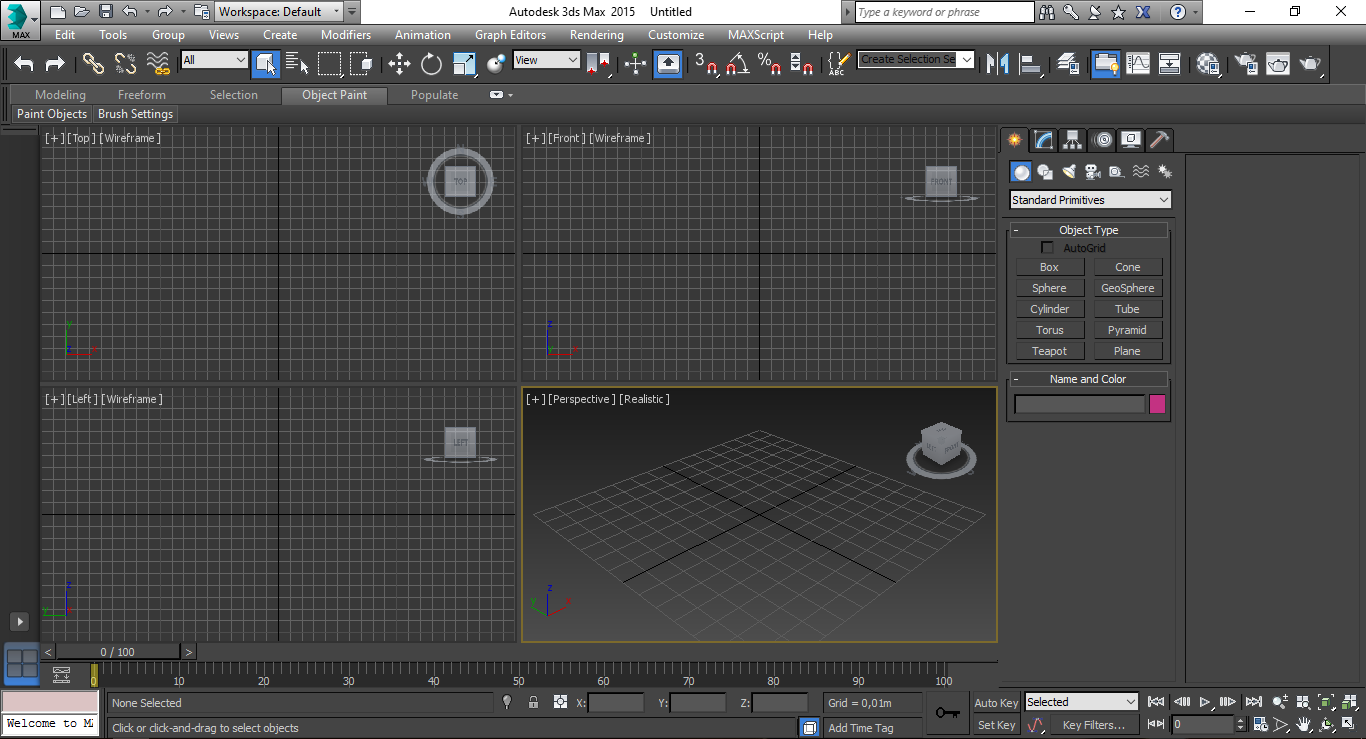Select the Lights category icon
This screenshot has width=1366, height=739.
tap(1069, 172)
